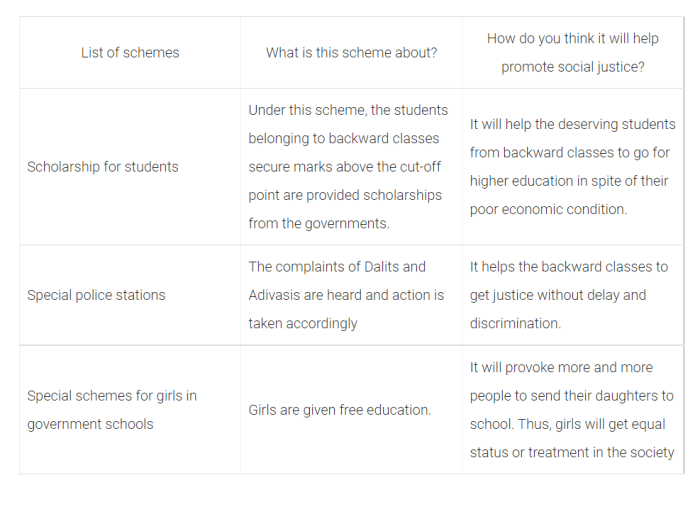Click text 'It will help the deserving students'
Viewport: 700px width, 509px height.
(572, 124)
